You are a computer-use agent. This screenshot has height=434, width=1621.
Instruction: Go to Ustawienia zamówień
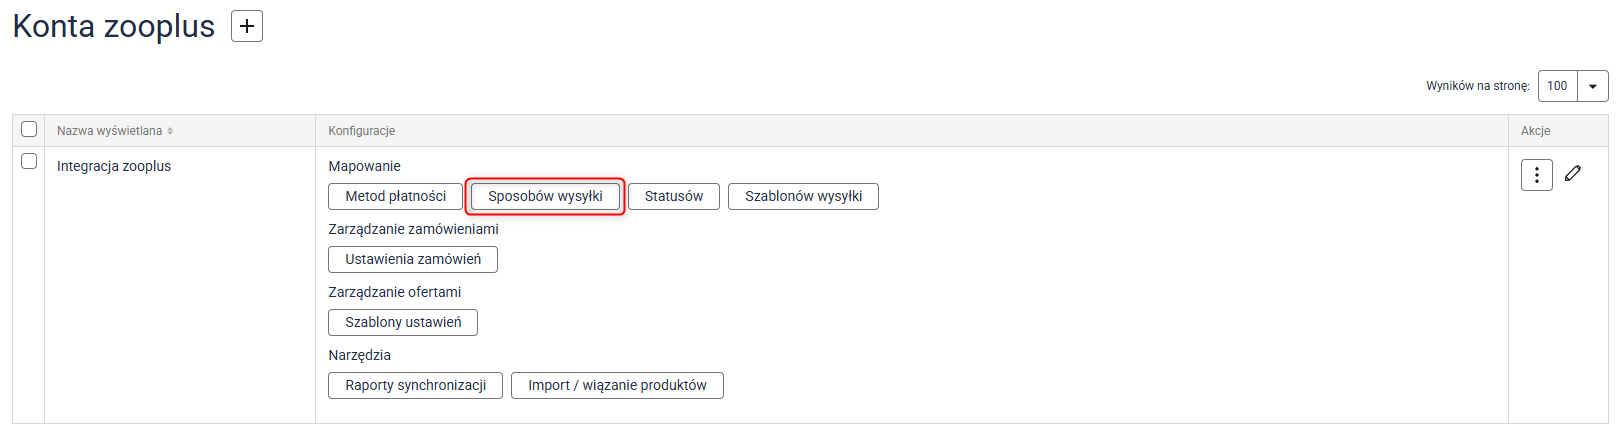(413, 259)
